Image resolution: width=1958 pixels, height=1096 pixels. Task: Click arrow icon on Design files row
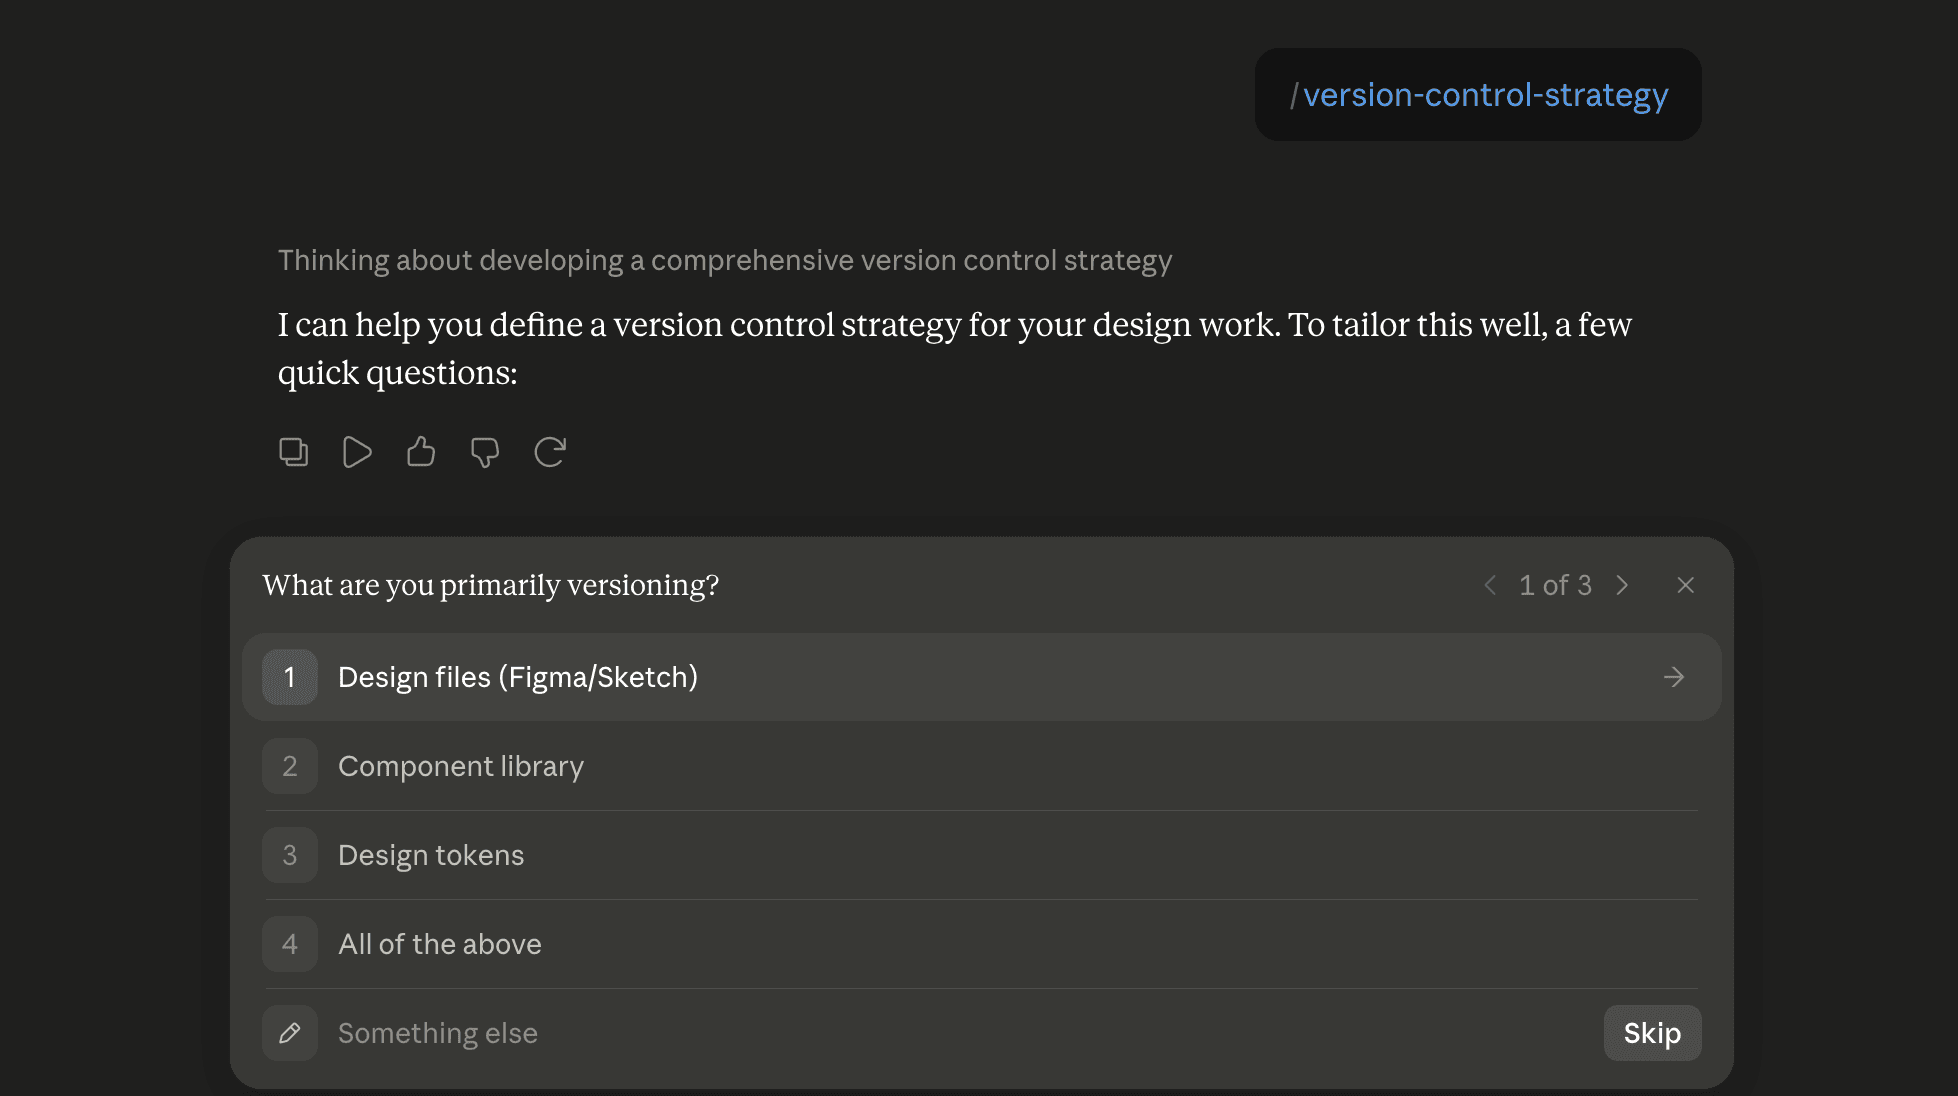[x=1674, y=677]
